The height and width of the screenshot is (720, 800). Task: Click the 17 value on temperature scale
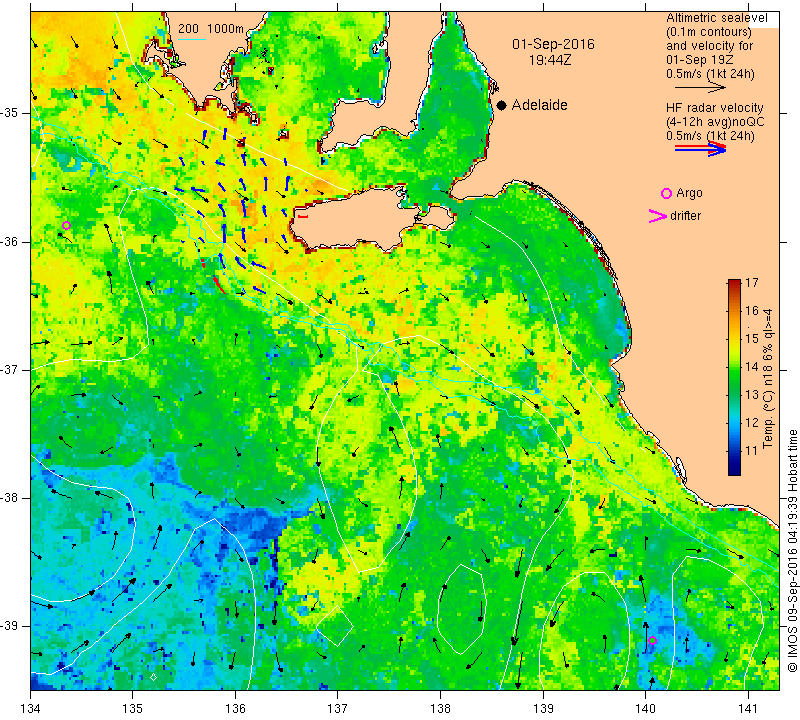coord(752,283)
